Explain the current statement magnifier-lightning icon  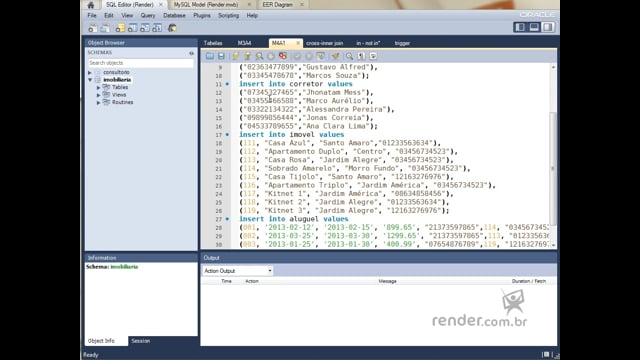pos(259,56)
